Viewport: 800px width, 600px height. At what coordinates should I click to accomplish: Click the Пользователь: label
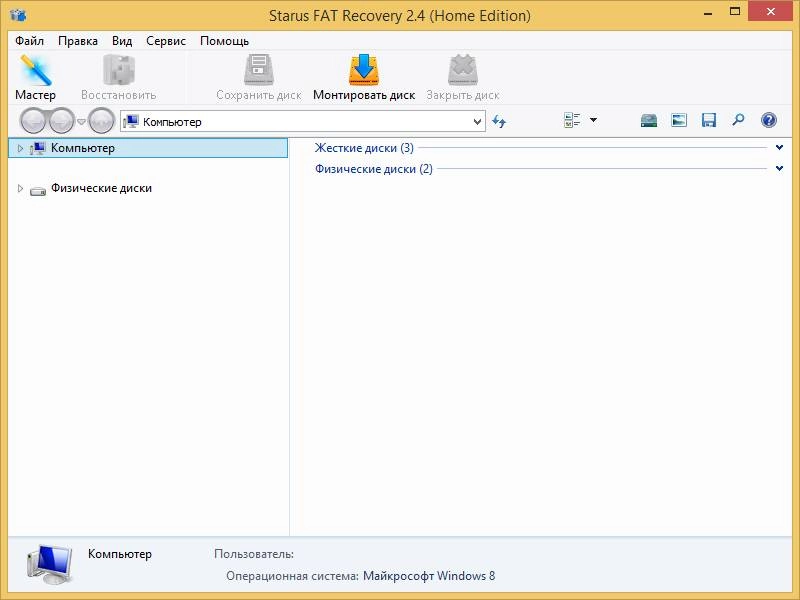click(254, 554)
